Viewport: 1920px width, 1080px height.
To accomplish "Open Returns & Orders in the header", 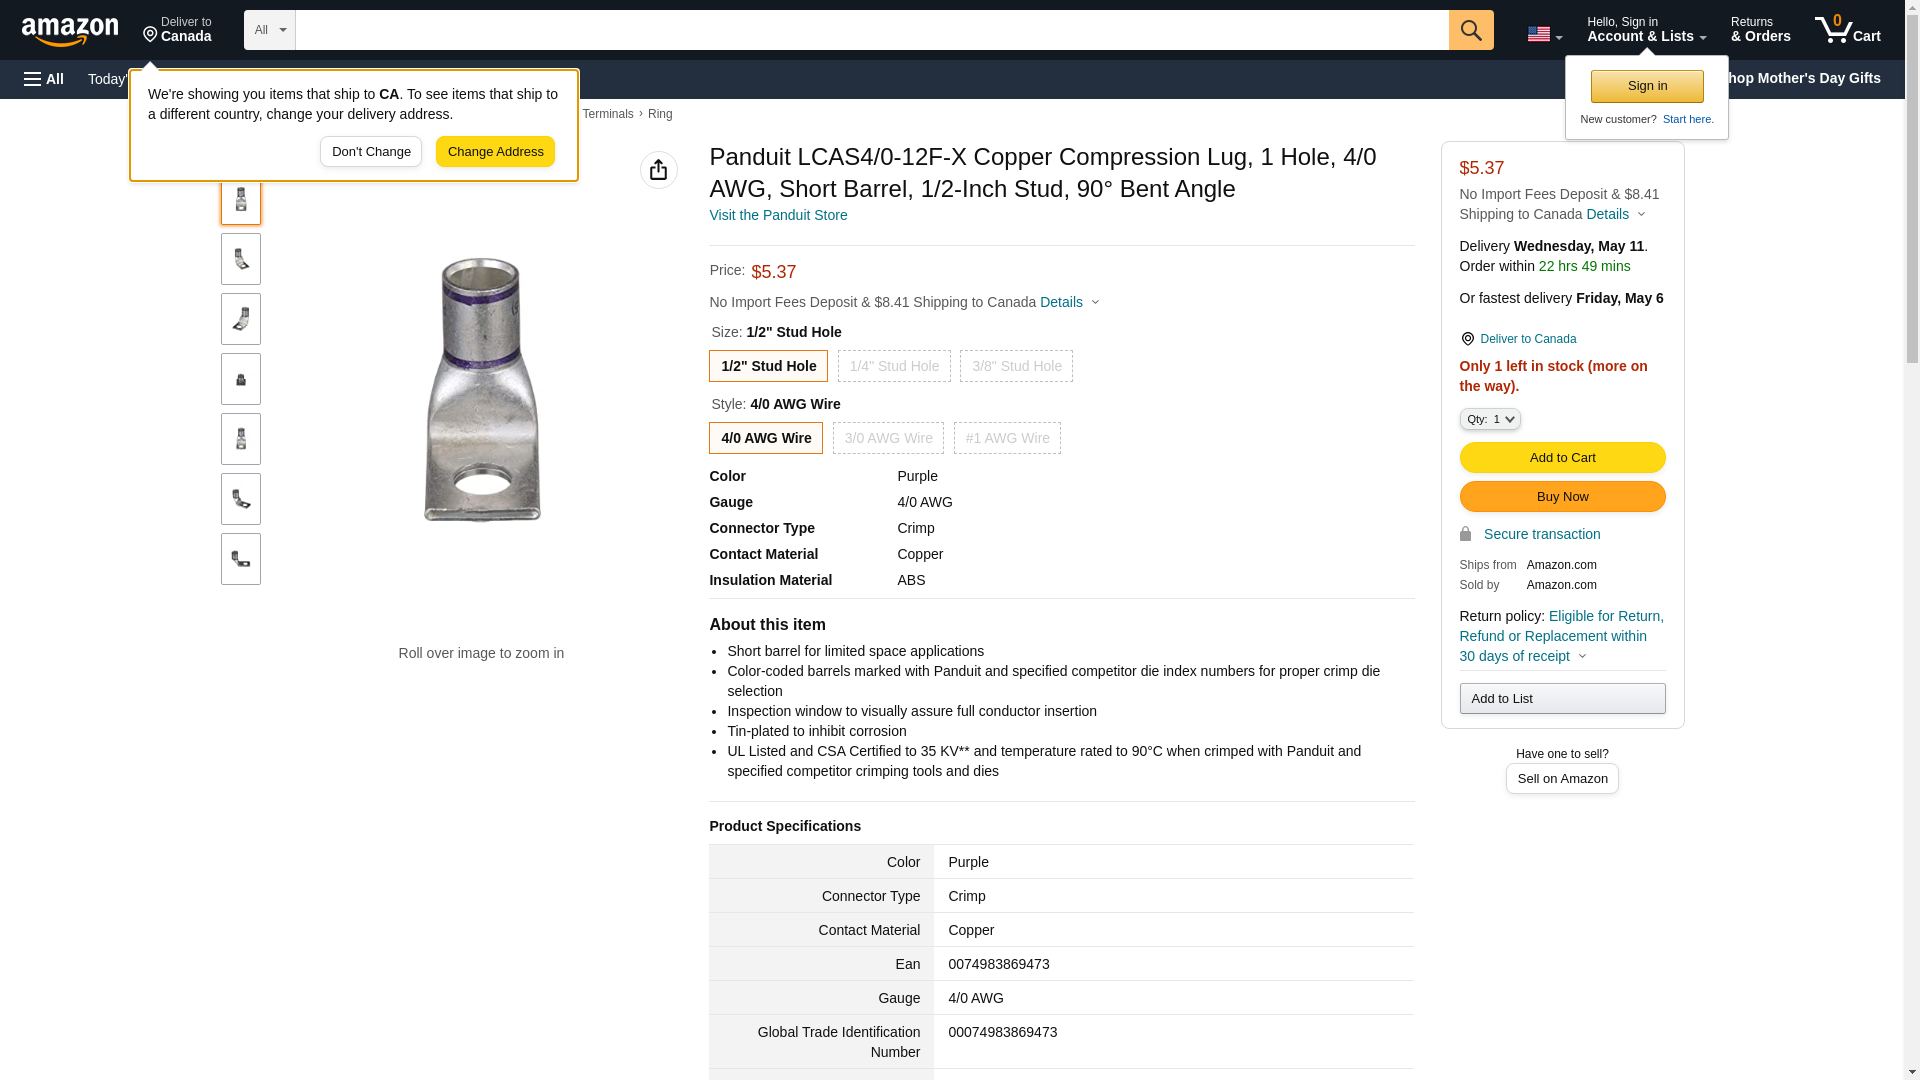I will click(1759, 30).
